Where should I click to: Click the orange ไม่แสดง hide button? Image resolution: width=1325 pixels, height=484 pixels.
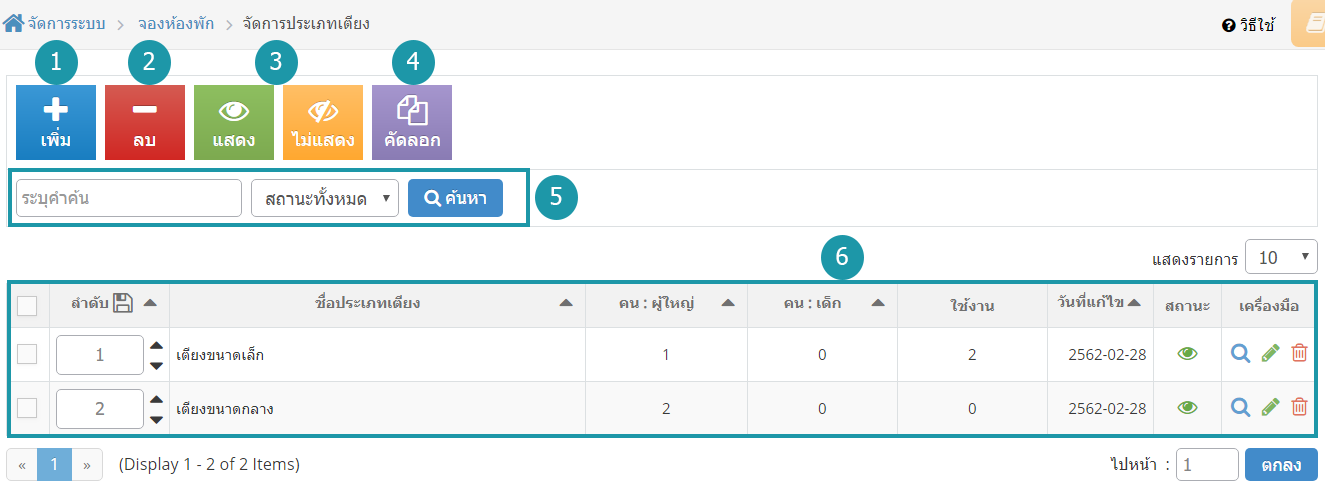tap(323, 123)
